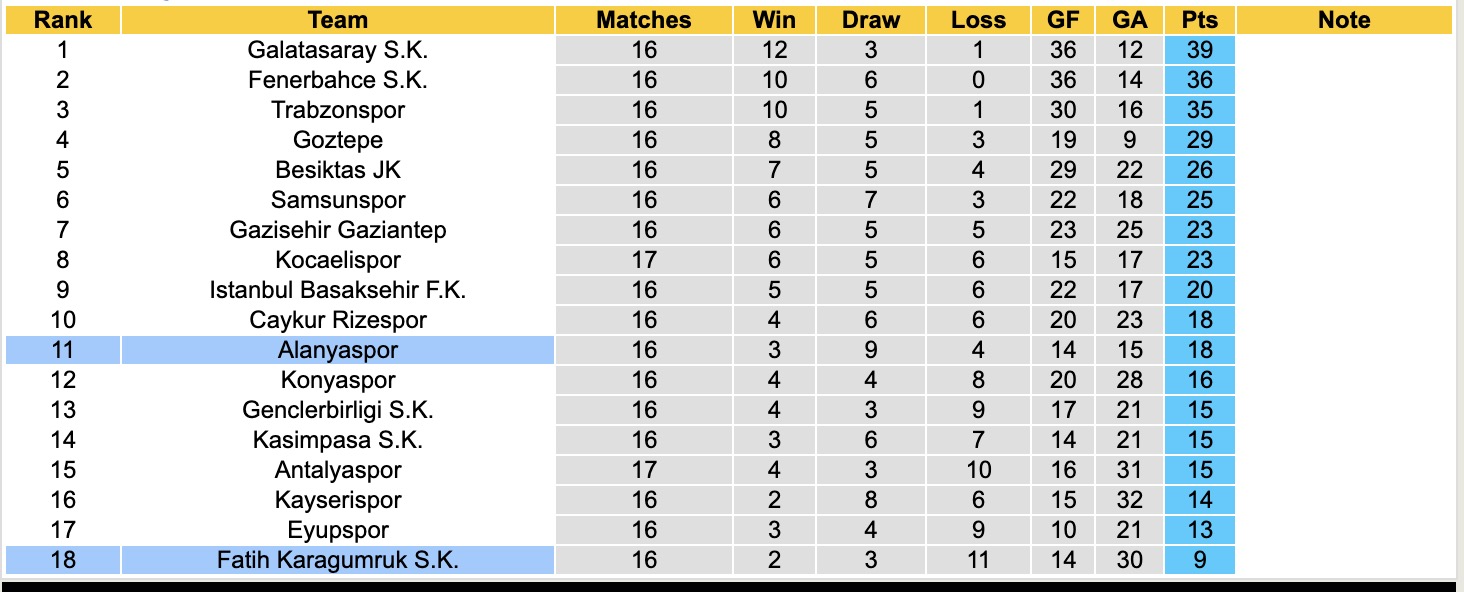Click the Team column header
The image size is (1464, 592).
[x=338, y=20]
